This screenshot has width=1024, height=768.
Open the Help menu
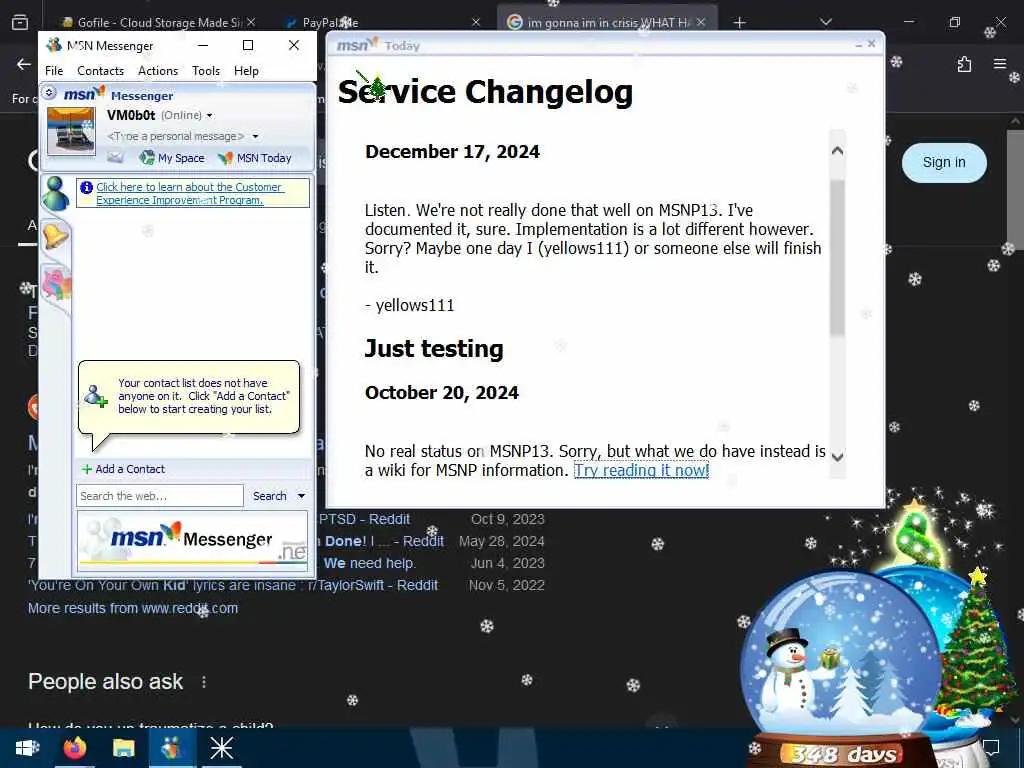tap(246, 71)
